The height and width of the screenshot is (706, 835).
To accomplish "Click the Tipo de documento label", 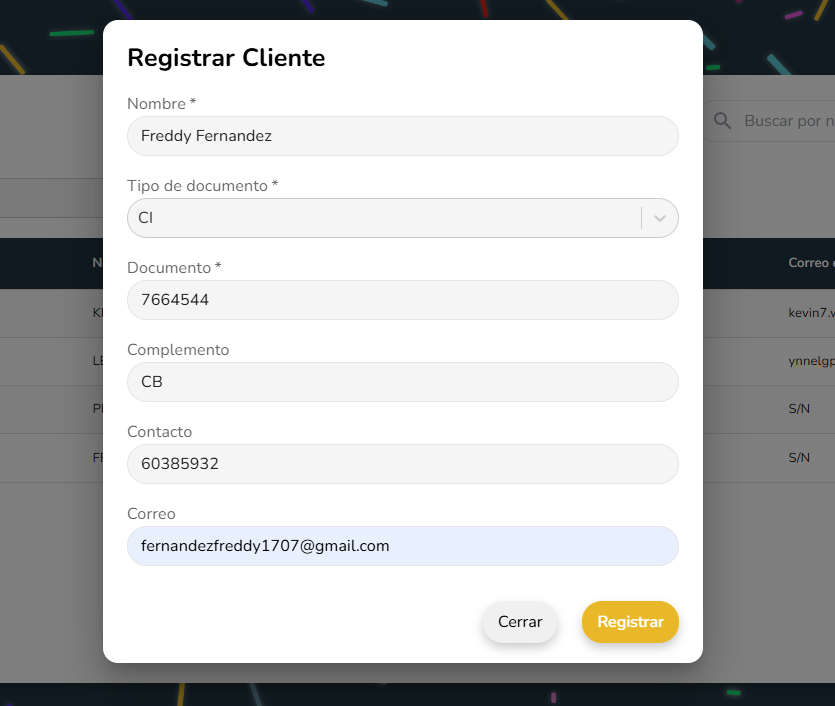I will [198, 186].
